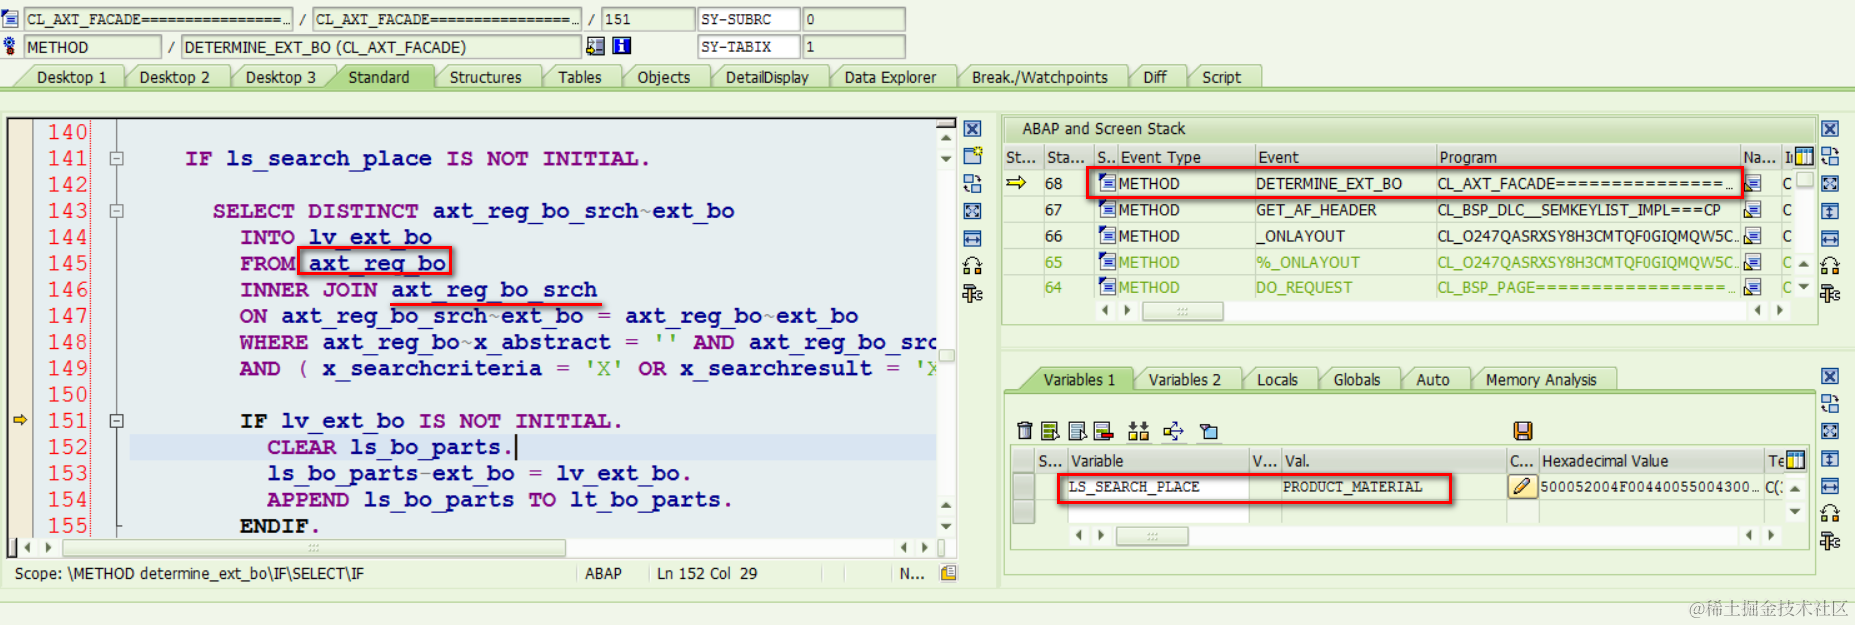Image resolution: width=1855 pixels, height=625 pixels.
Task: Open the Memory Analysis tab
Action: (x=1540, y=380)
